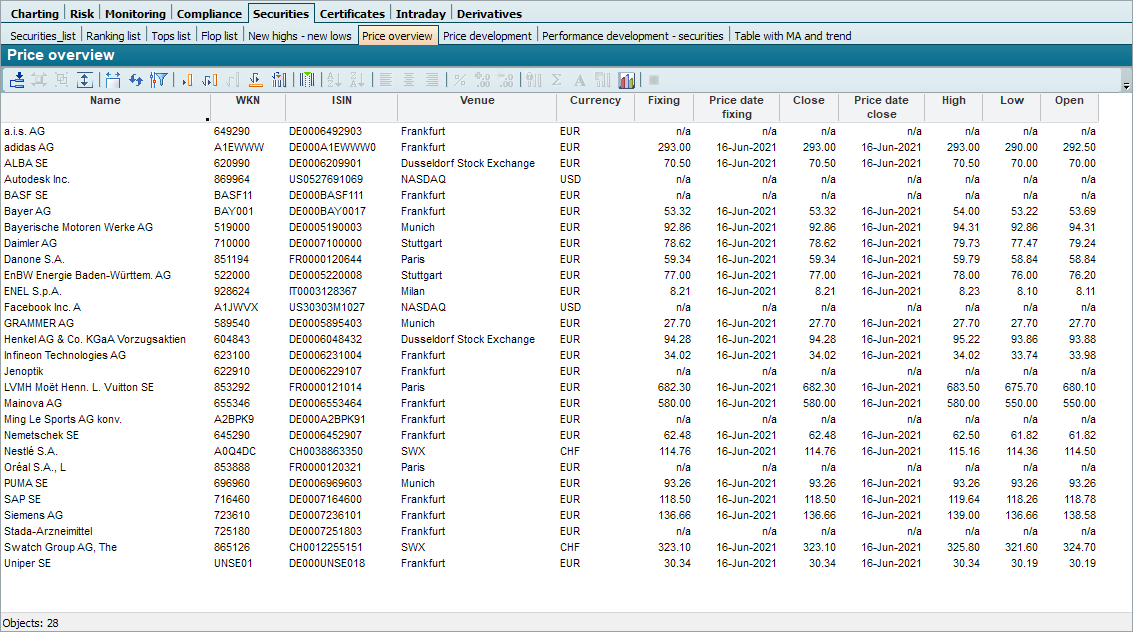Click the fit row height icon
This screenshot has height=632, width=1133.
85,80
